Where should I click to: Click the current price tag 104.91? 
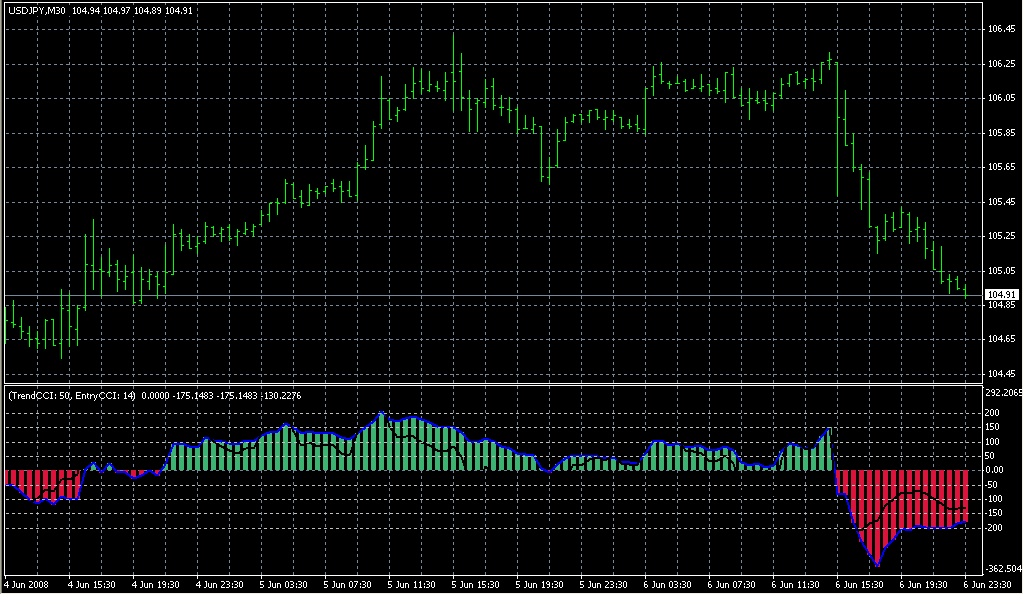click(x=1001, y=294)
